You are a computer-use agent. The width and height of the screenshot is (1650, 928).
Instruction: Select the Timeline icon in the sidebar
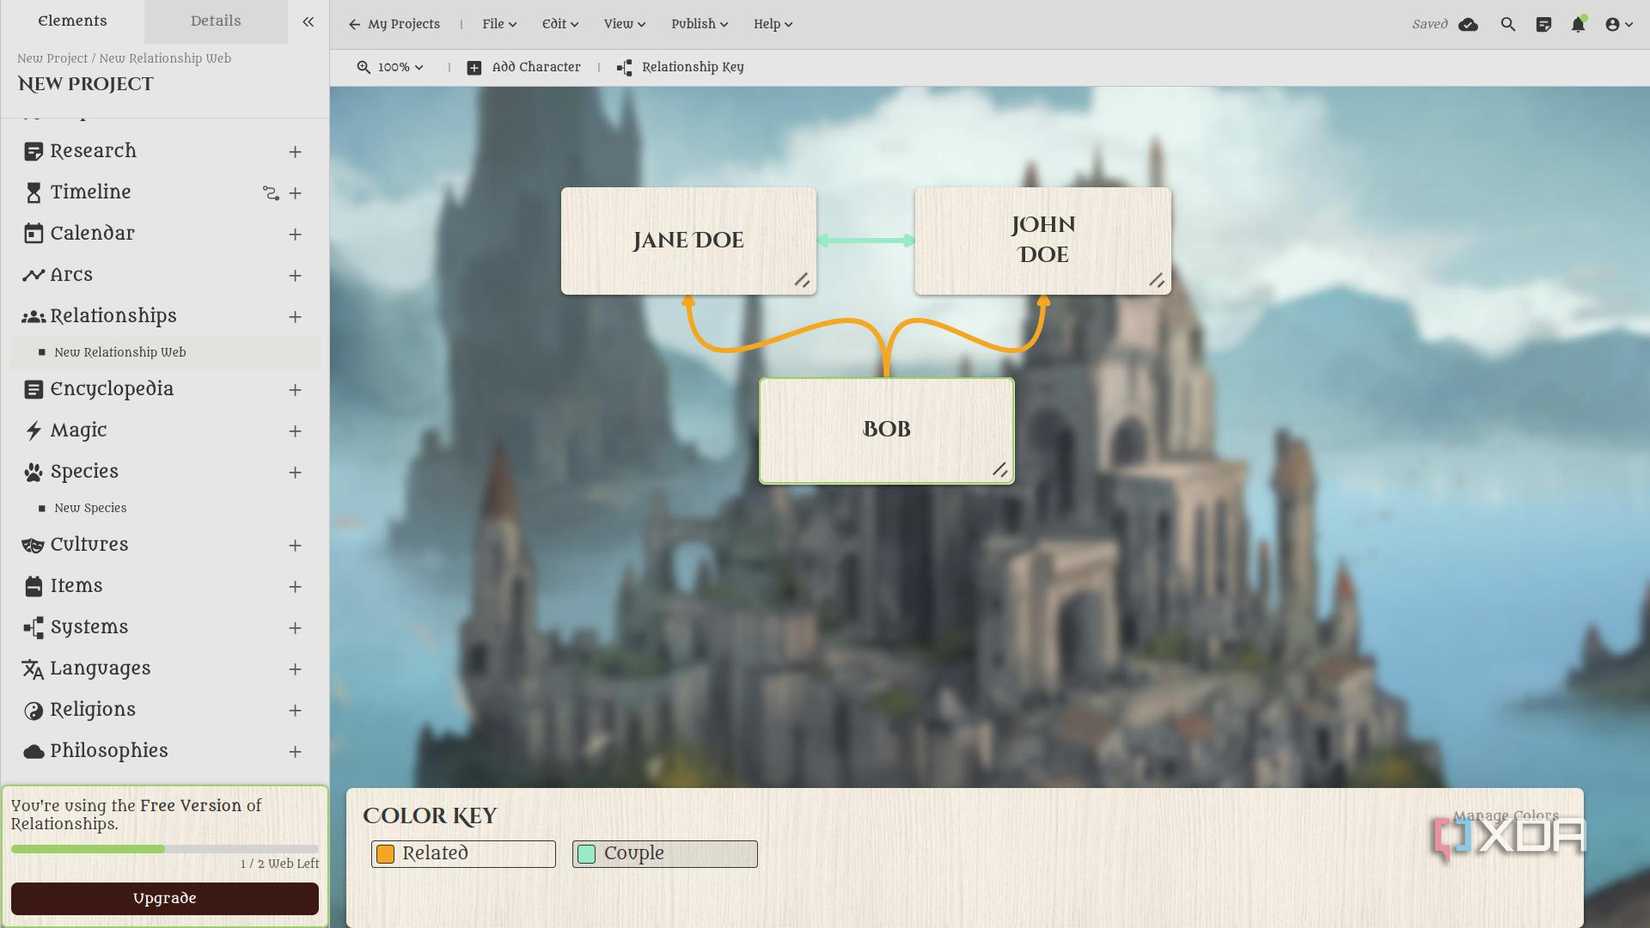(x=33, y=192)
